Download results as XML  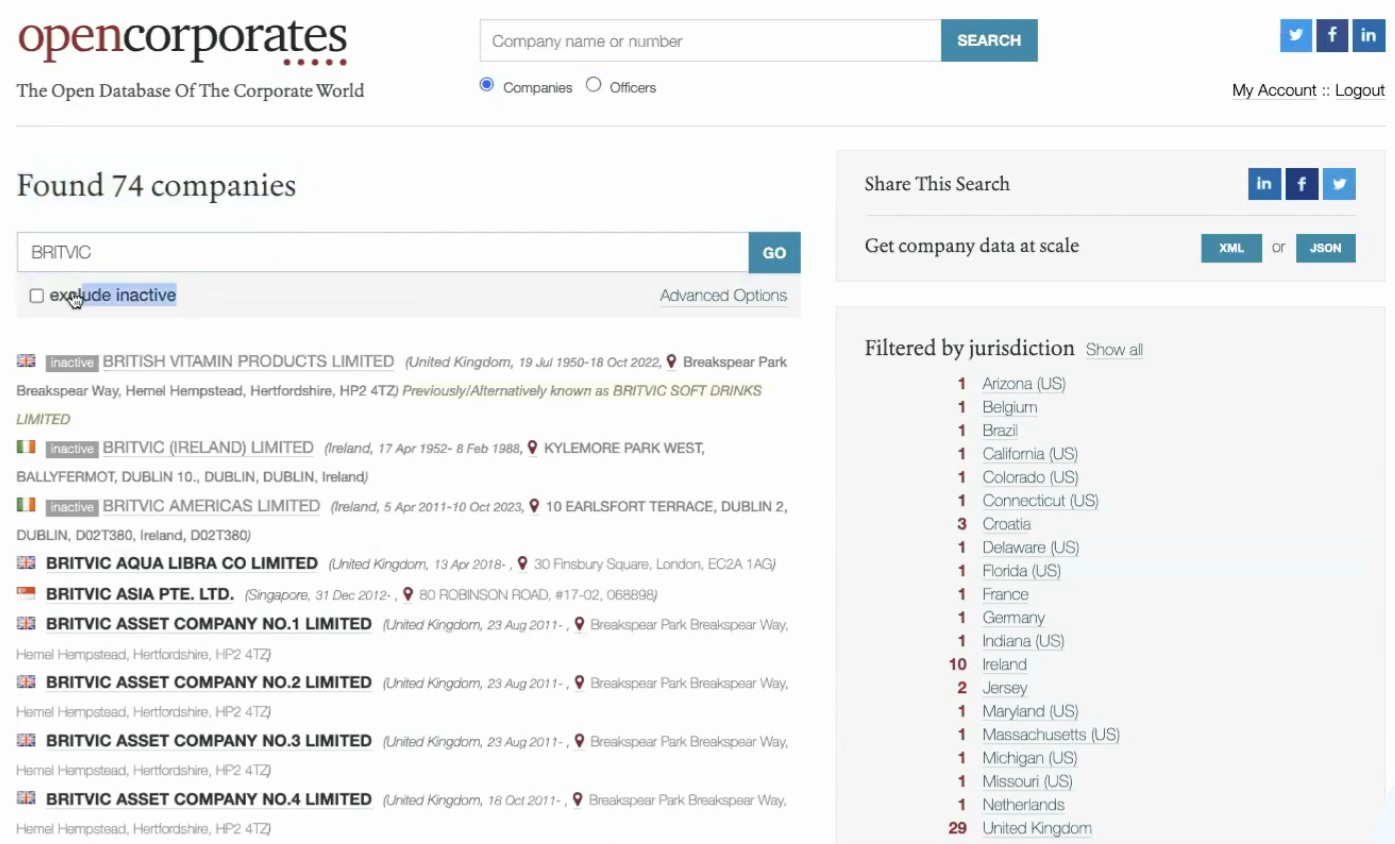(x=1231, y=248)
